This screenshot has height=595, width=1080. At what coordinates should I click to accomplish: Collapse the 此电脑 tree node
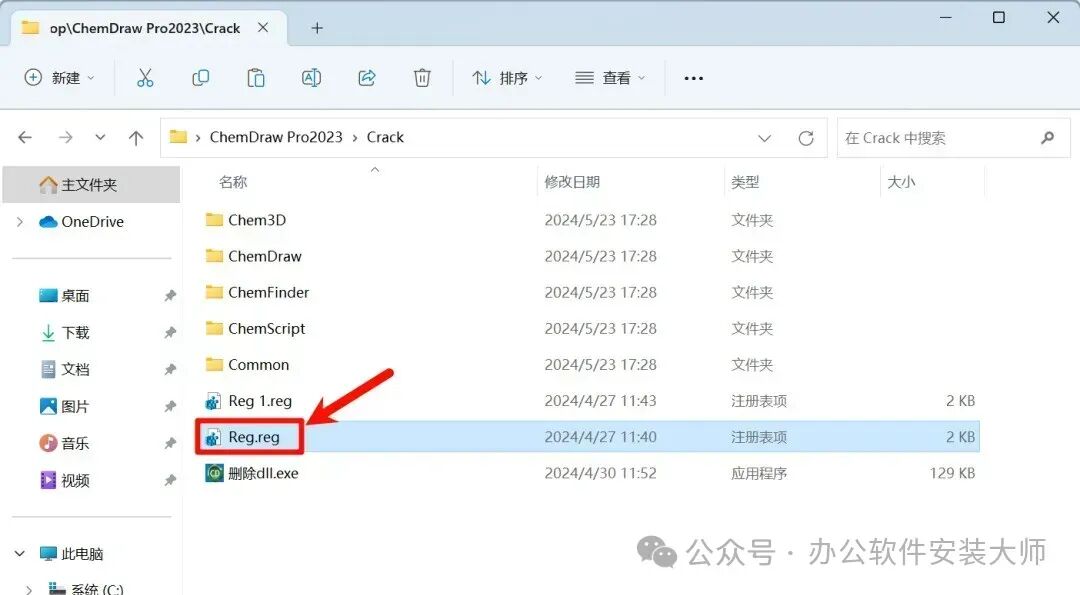coord(20,554)
